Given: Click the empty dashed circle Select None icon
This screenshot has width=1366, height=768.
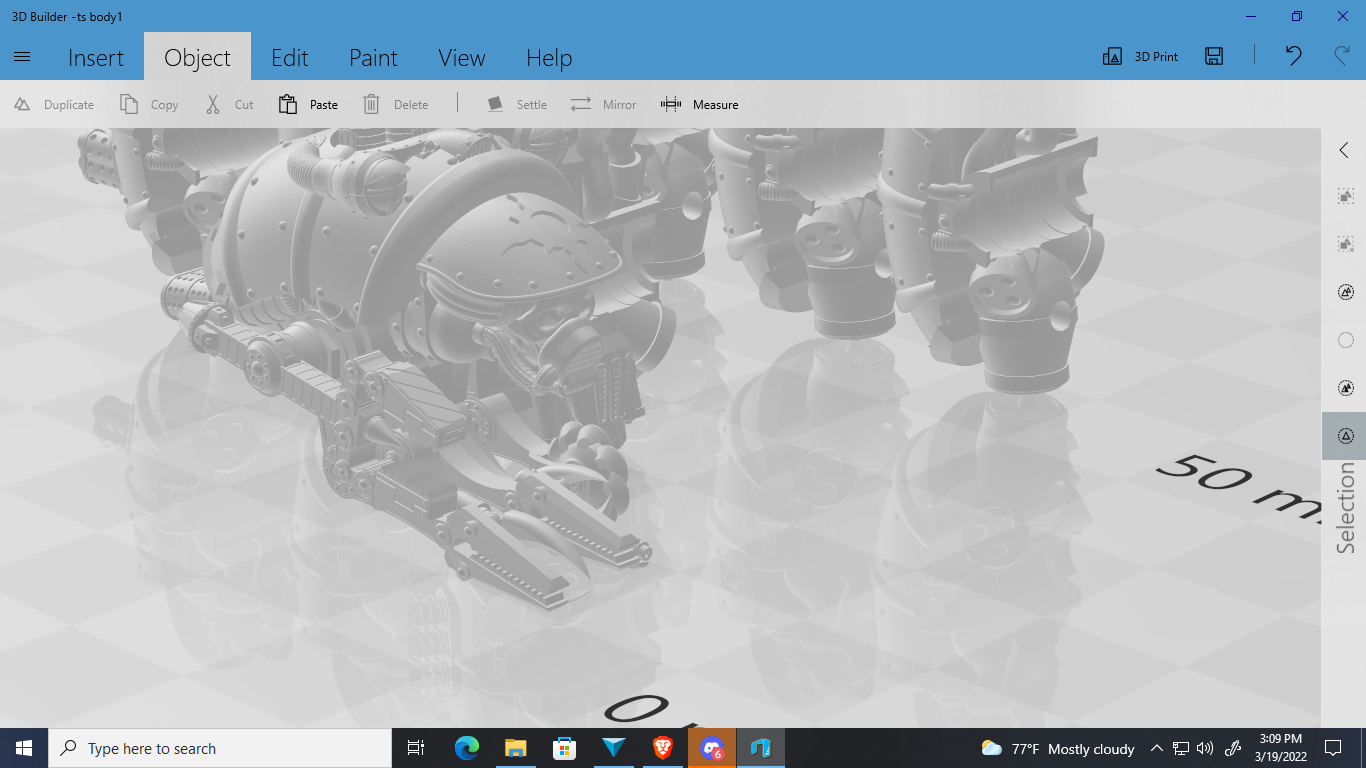Looking at the screenshot, I should point(1345,340).
